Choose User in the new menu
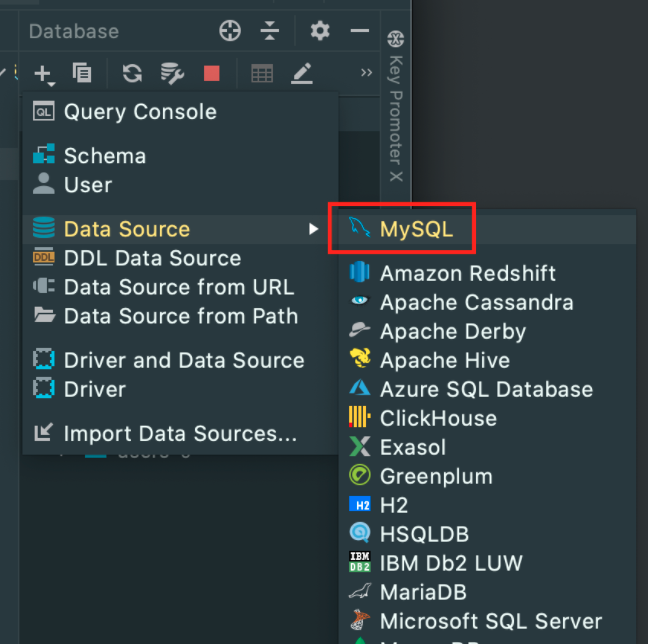This screenshot has width=648, height=644. pyautogui.click(x=180, y=185)
